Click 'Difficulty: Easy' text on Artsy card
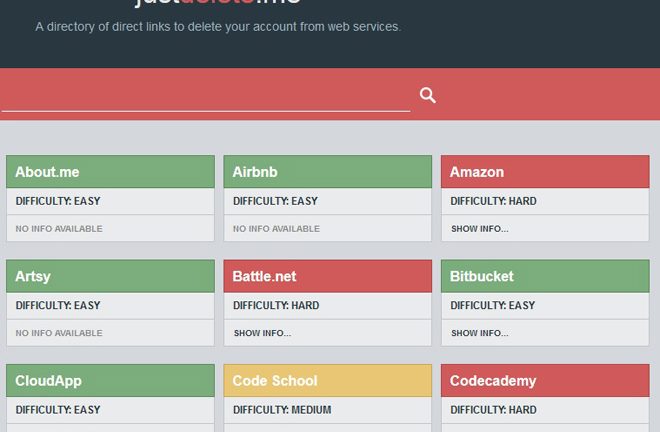 58,305
